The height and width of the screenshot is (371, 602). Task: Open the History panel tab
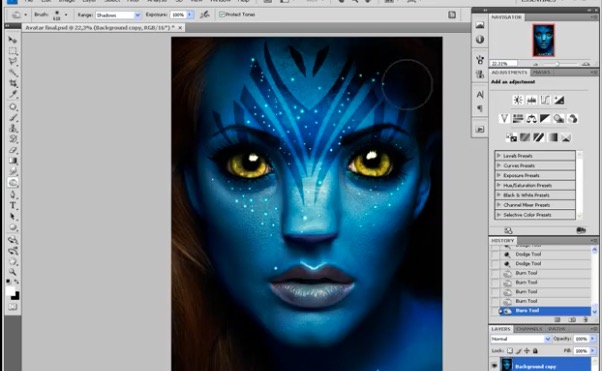[502, 240]
